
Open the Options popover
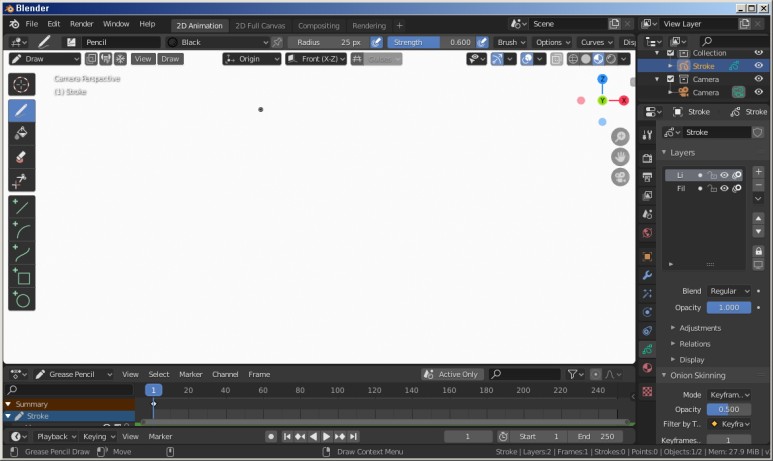553,42
